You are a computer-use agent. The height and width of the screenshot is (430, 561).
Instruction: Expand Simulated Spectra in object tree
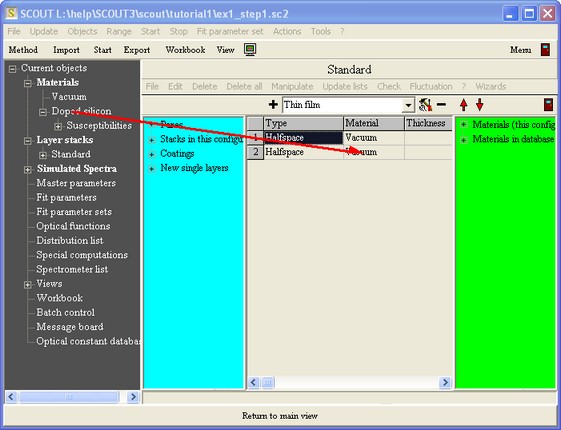28,169
